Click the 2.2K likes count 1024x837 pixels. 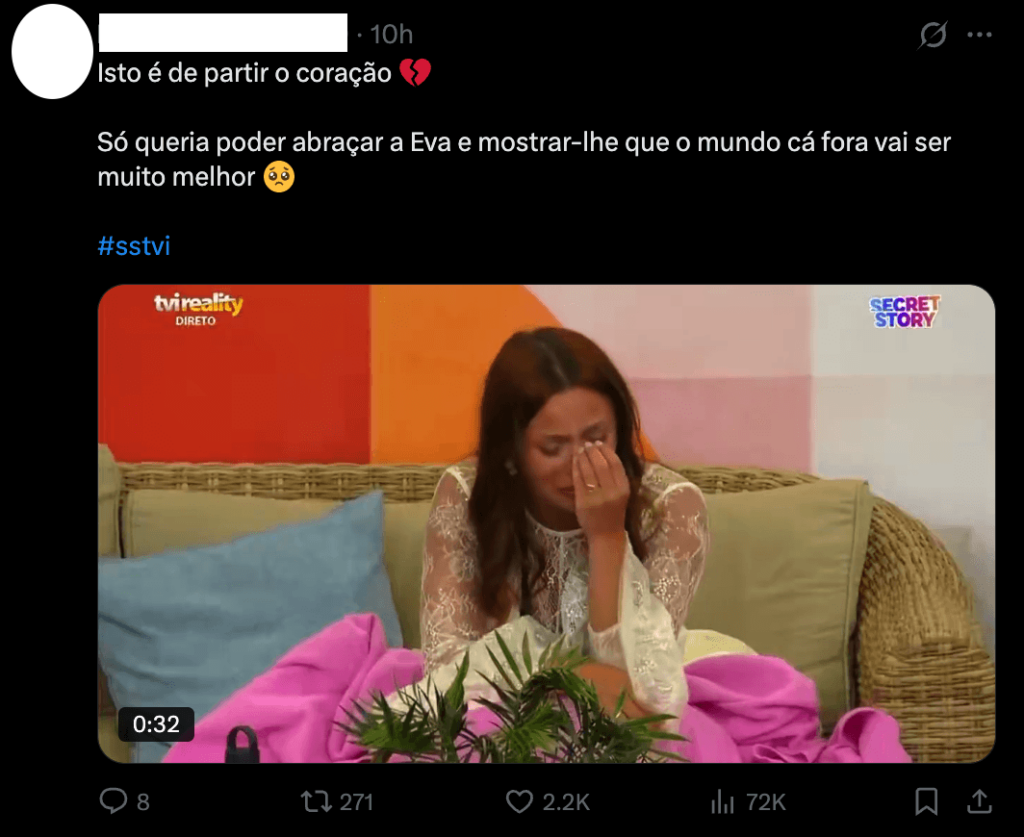[566, 802]
